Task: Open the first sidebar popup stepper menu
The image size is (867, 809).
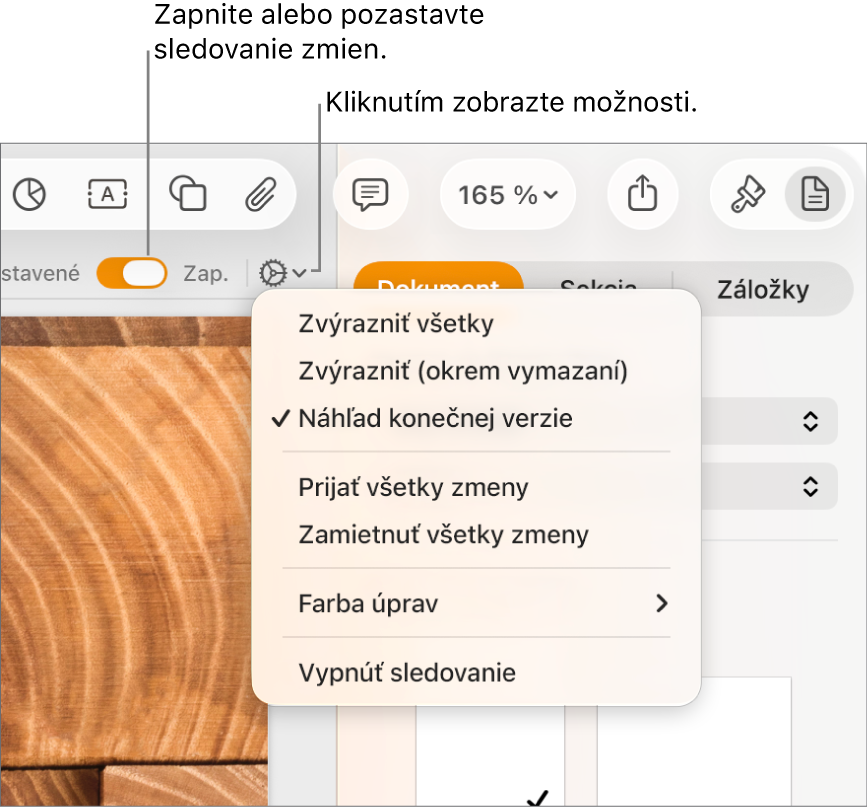Action: point(810,421)
